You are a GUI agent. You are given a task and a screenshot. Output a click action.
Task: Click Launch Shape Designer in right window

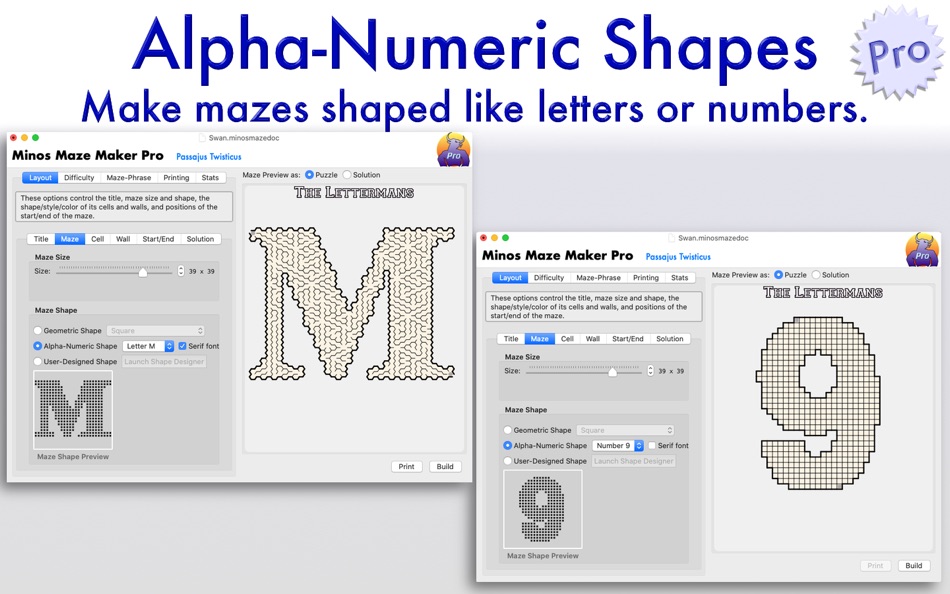634,461
